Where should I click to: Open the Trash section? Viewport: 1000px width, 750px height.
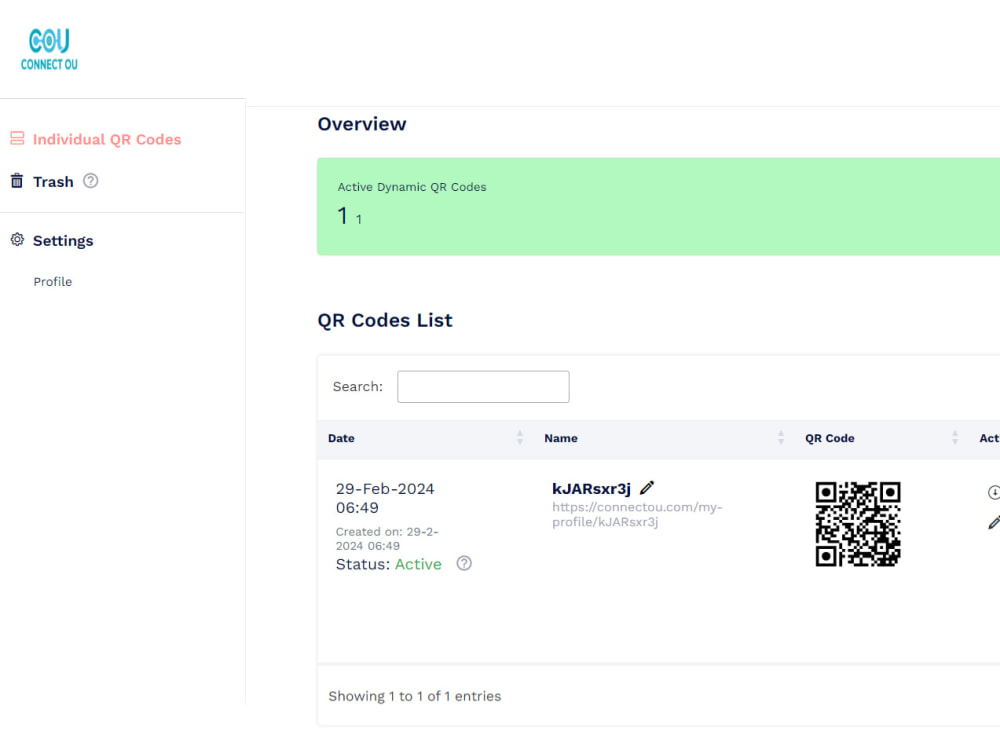tap(53, 182)
